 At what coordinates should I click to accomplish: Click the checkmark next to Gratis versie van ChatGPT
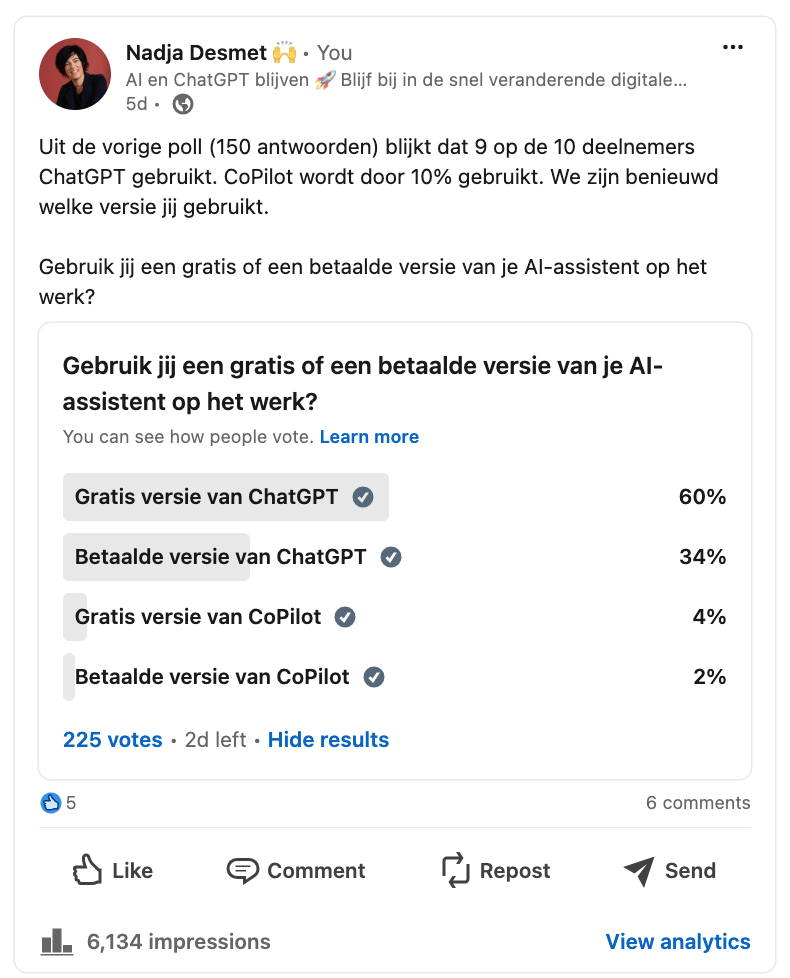(x=363, y=497)
